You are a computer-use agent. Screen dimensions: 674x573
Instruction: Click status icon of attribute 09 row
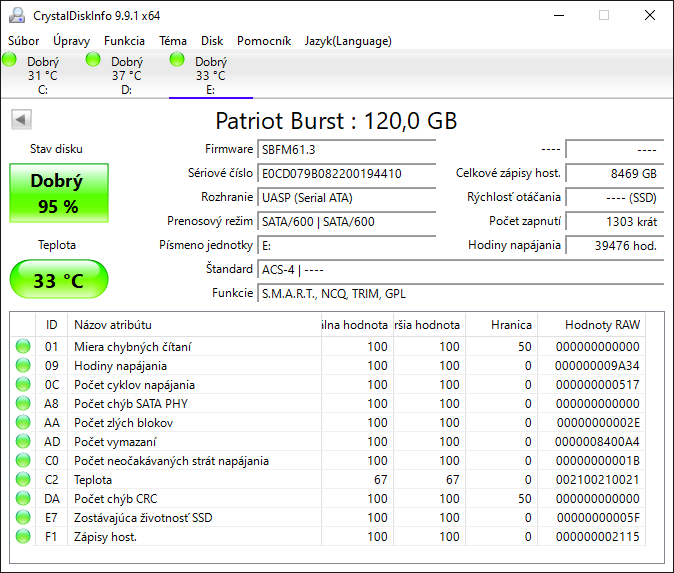23,365
